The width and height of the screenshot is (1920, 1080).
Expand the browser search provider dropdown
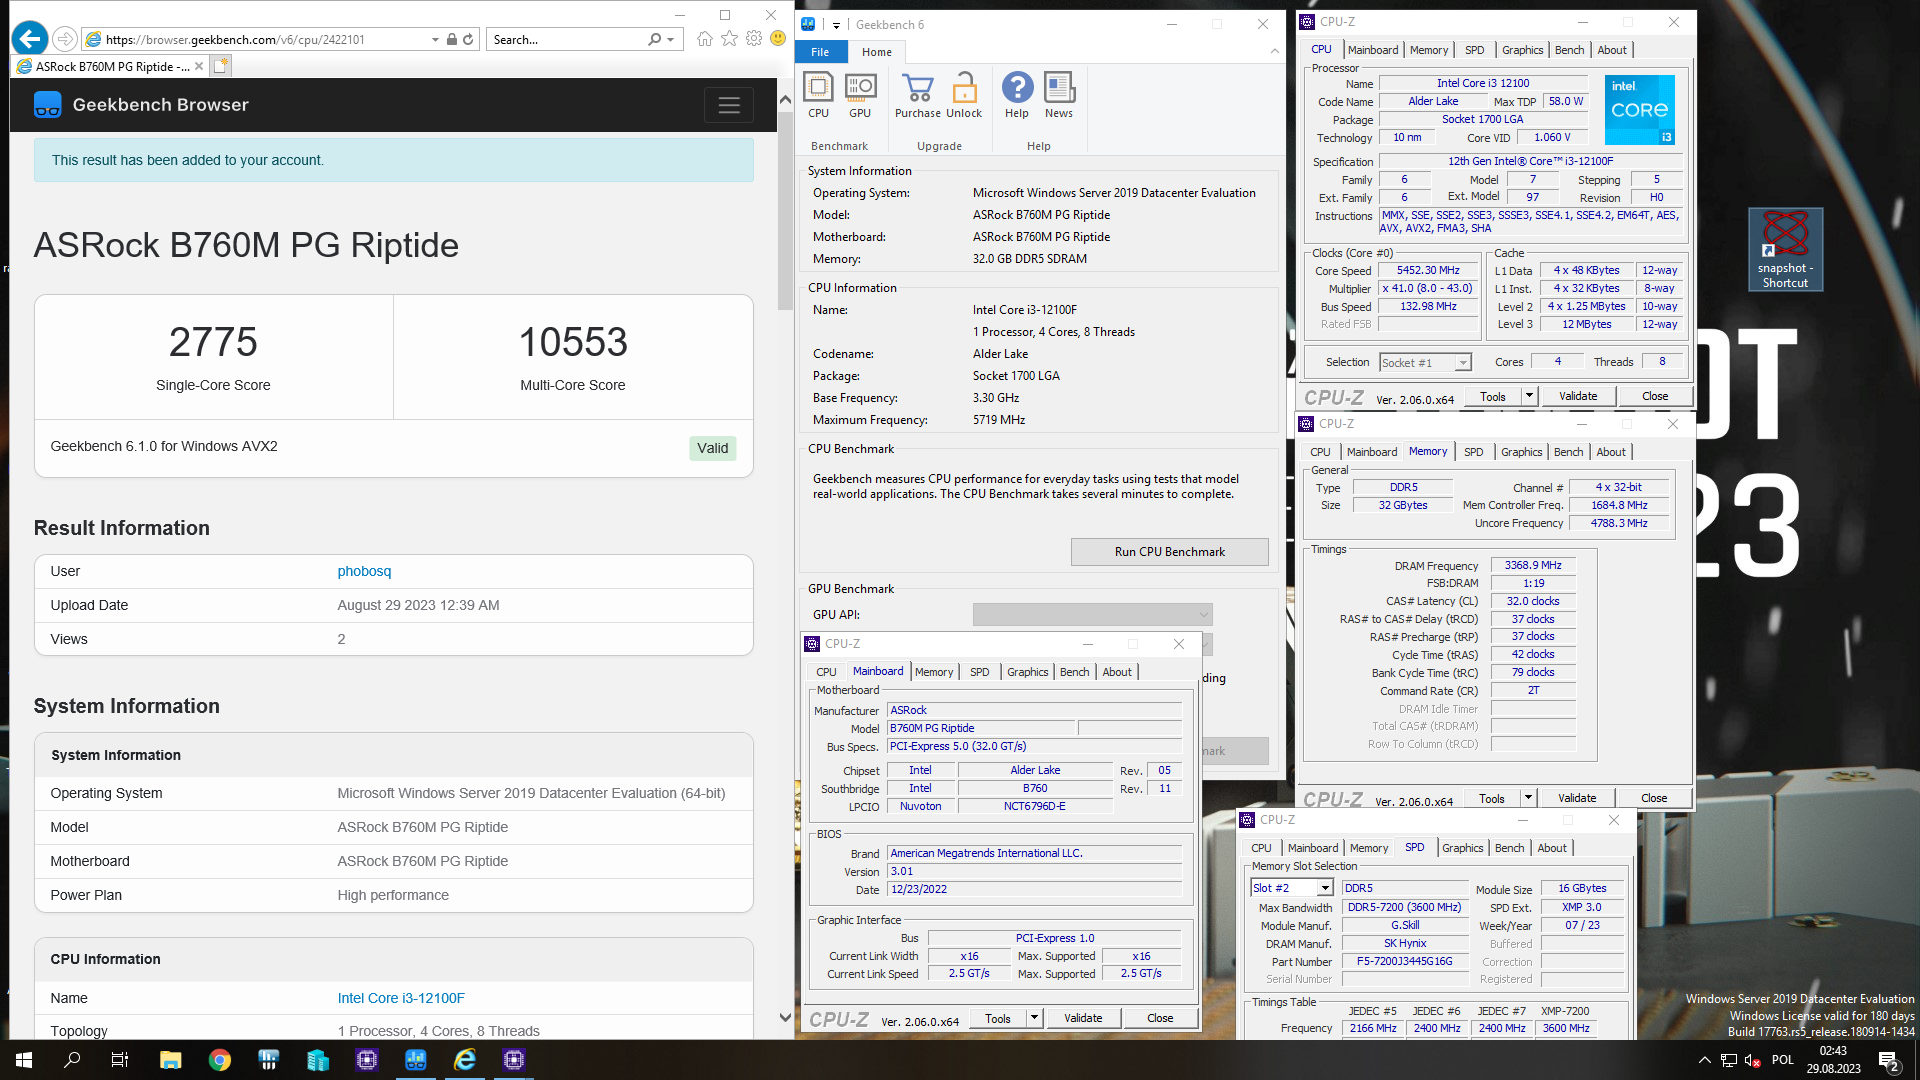click(x=670, y=40)
